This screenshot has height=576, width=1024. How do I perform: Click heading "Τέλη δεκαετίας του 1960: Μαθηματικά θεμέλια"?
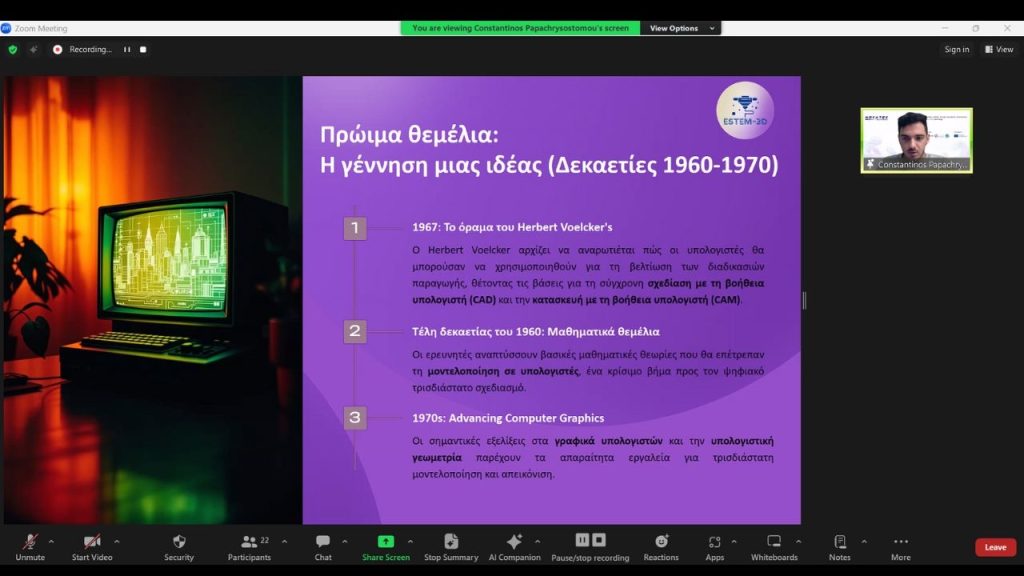coord(536,332)
